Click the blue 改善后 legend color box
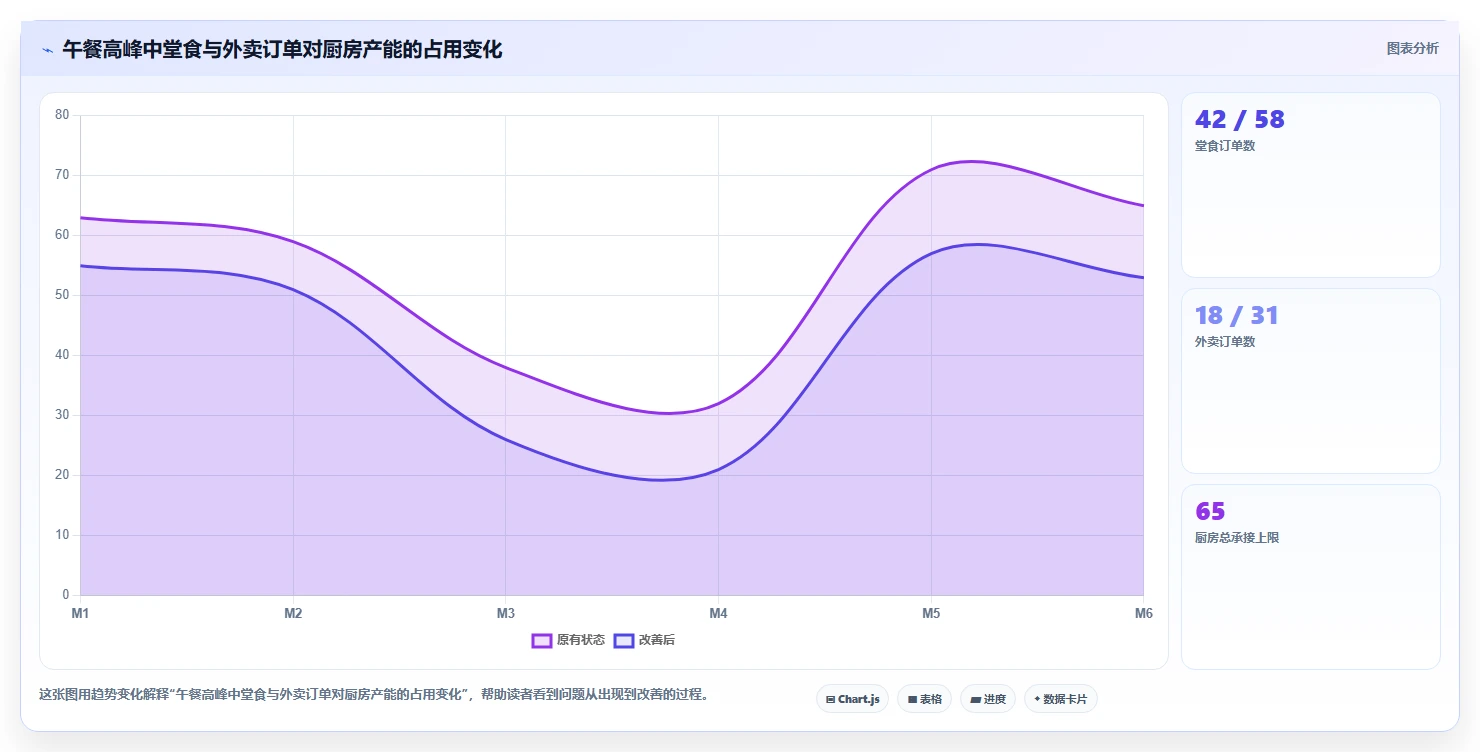The height and width of the screenshot is (752, 1480). [x=624, y=640]
